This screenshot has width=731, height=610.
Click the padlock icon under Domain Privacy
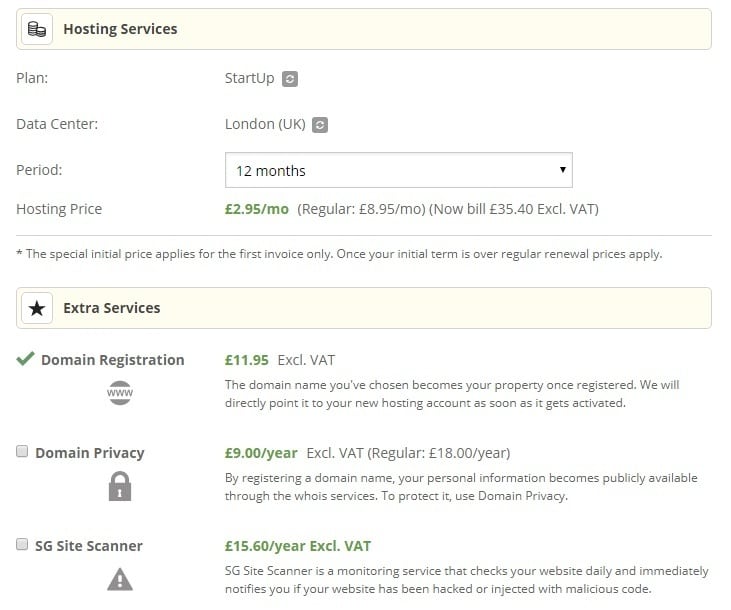click(120, 486)
